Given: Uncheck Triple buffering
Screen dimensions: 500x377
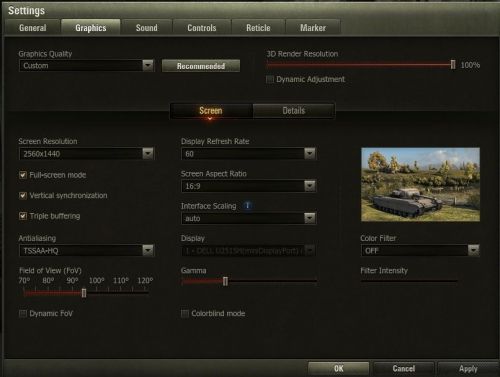Looking at the screenshot, I should (x=23, y=216).
